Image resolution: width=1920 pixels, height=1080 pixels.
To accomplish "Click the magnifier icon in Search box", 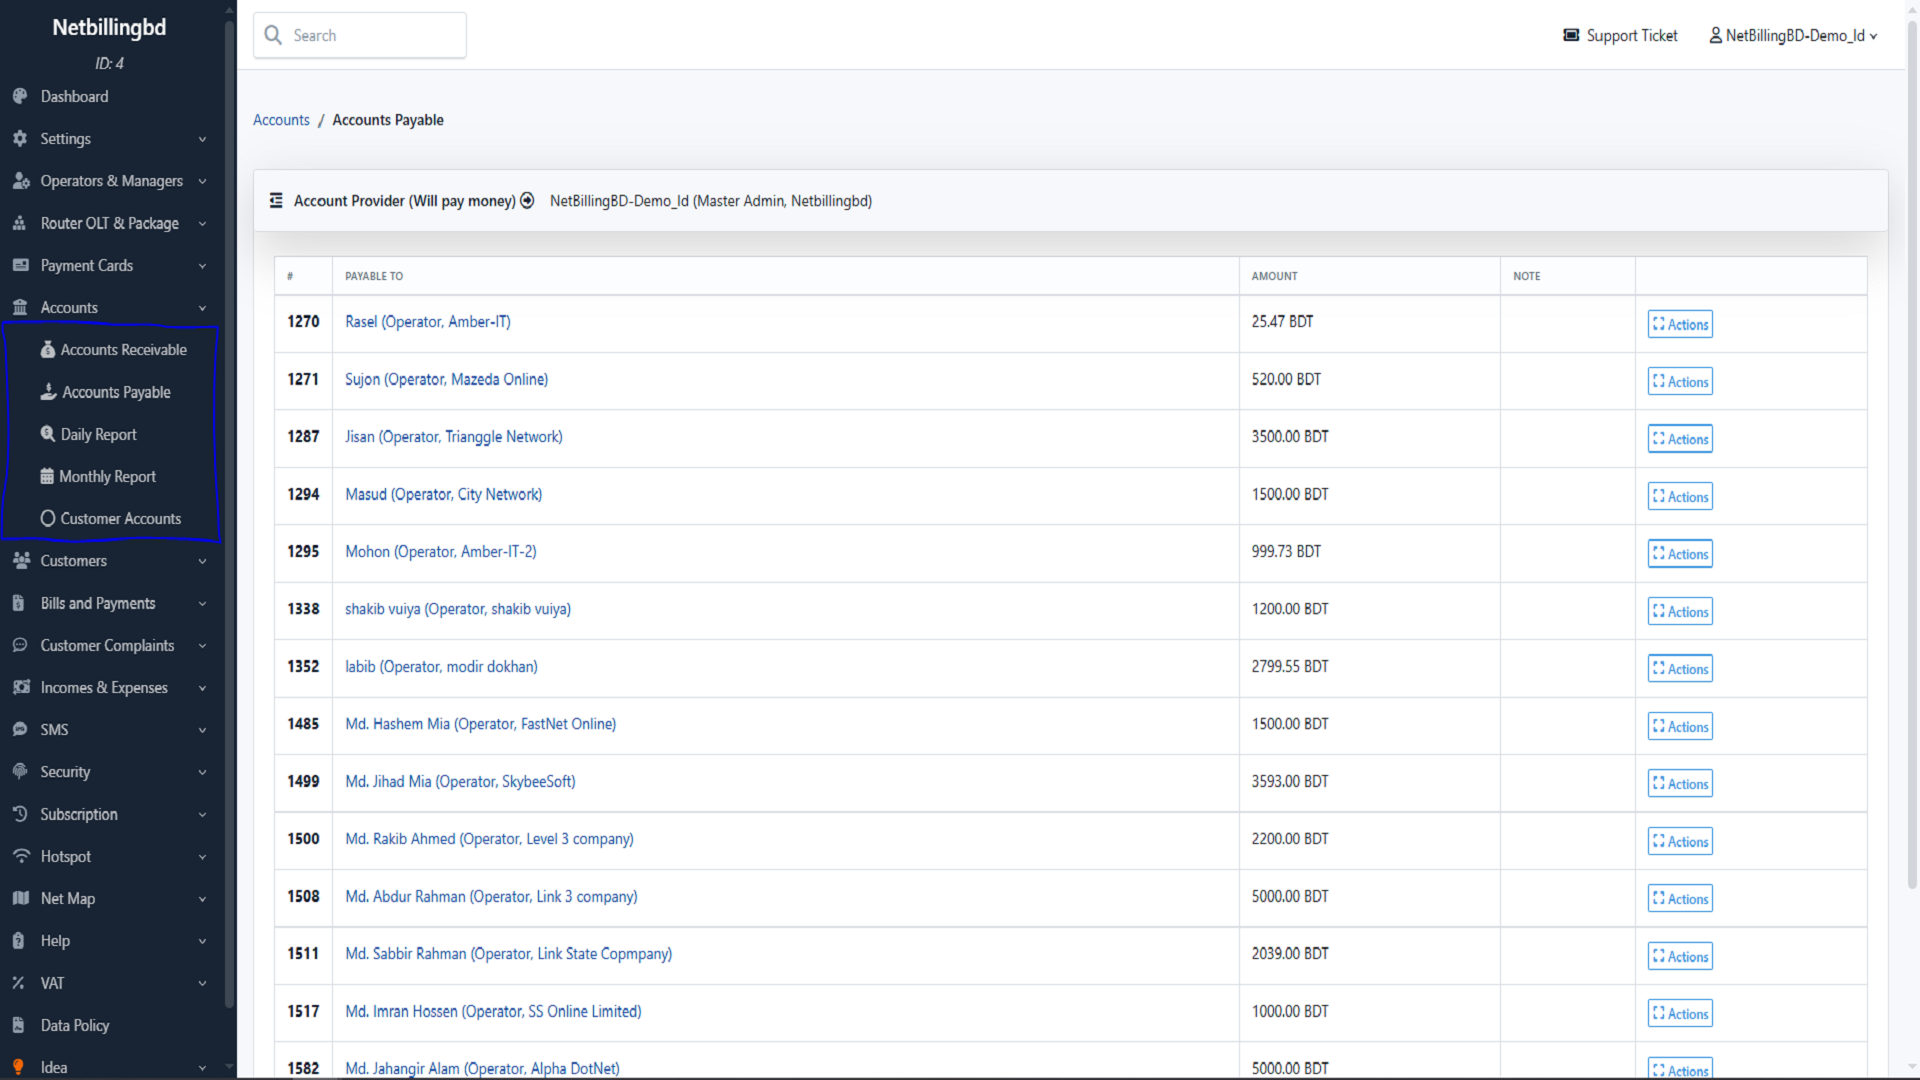I will 273,36.
